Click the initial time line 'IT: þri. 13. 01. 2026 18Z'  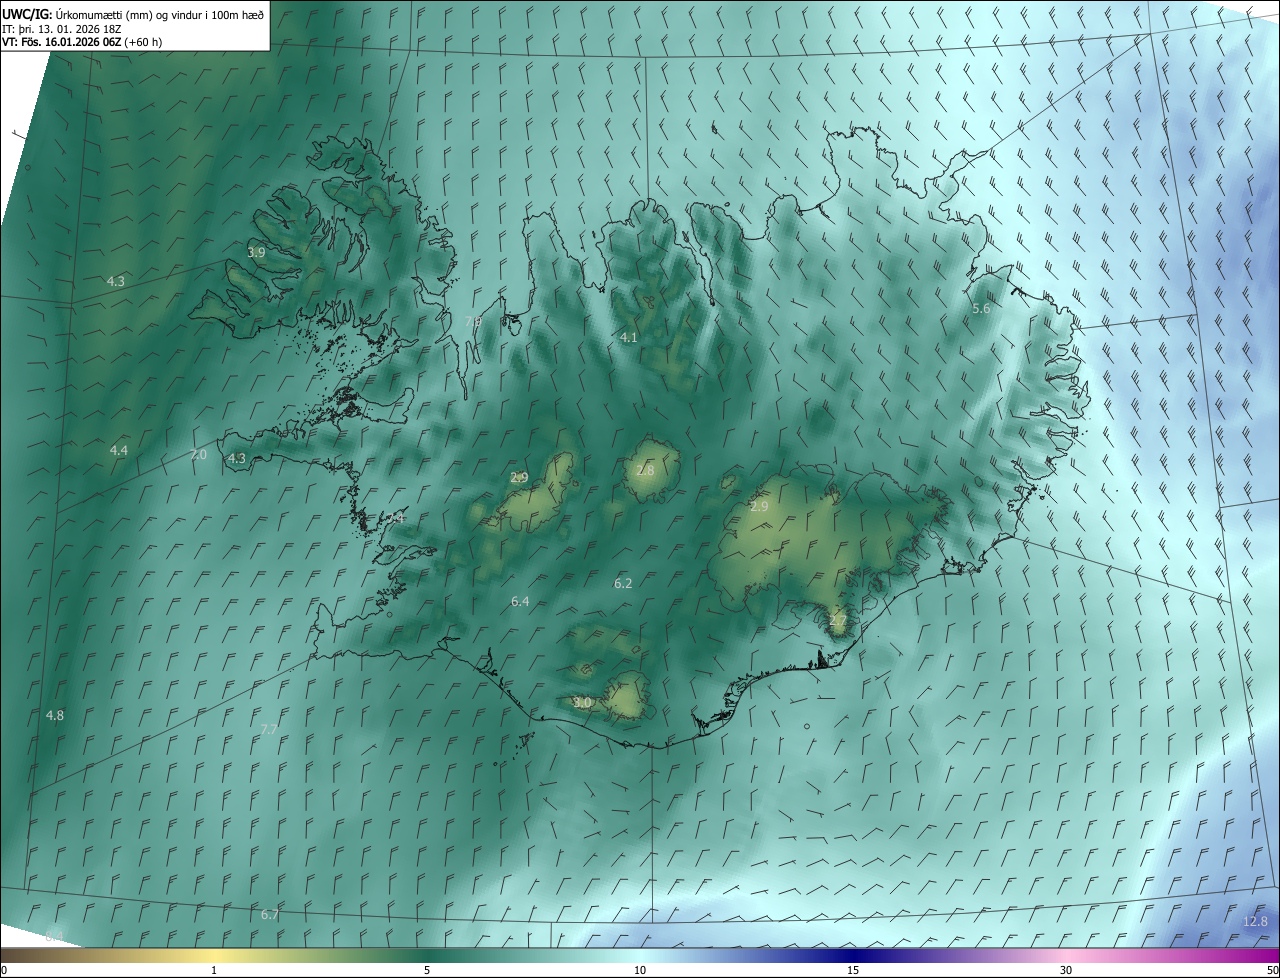[62, 29]
